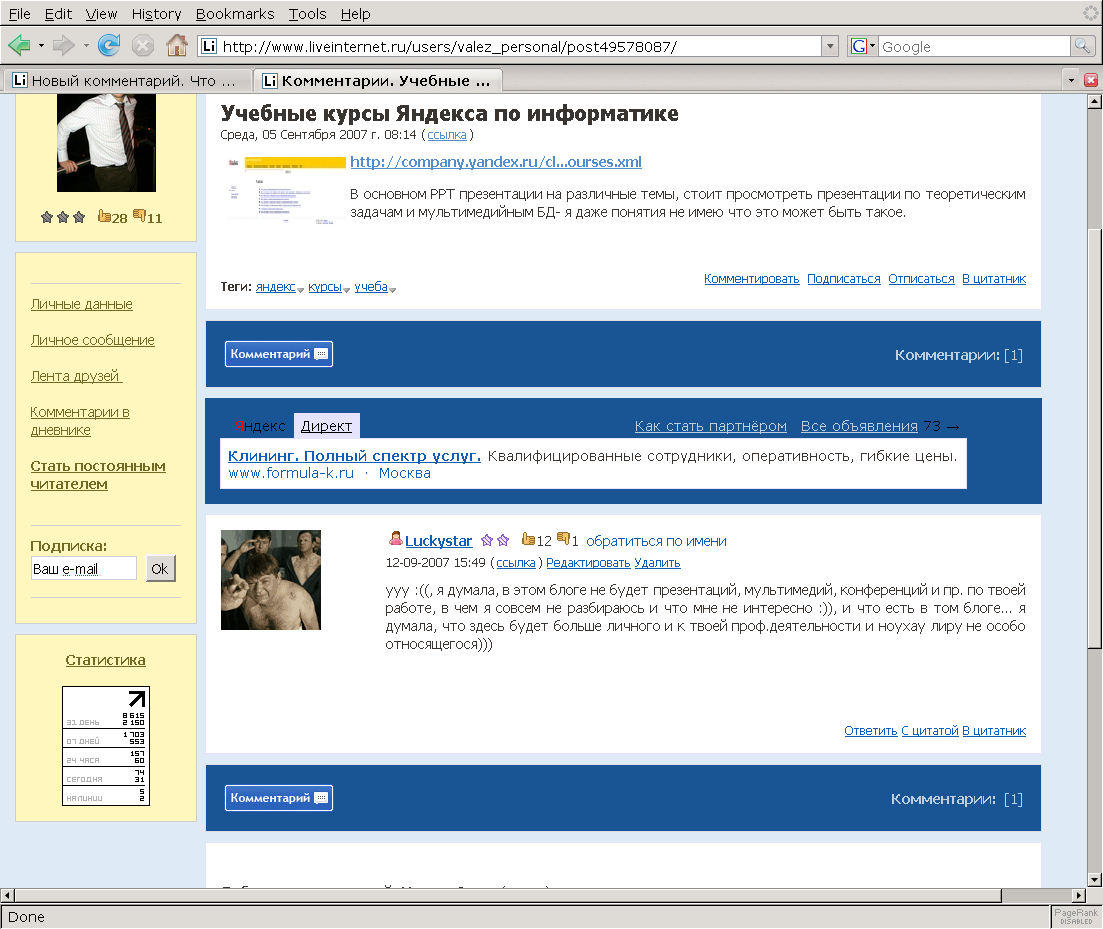Open the Edit menu

pos(58,14)
